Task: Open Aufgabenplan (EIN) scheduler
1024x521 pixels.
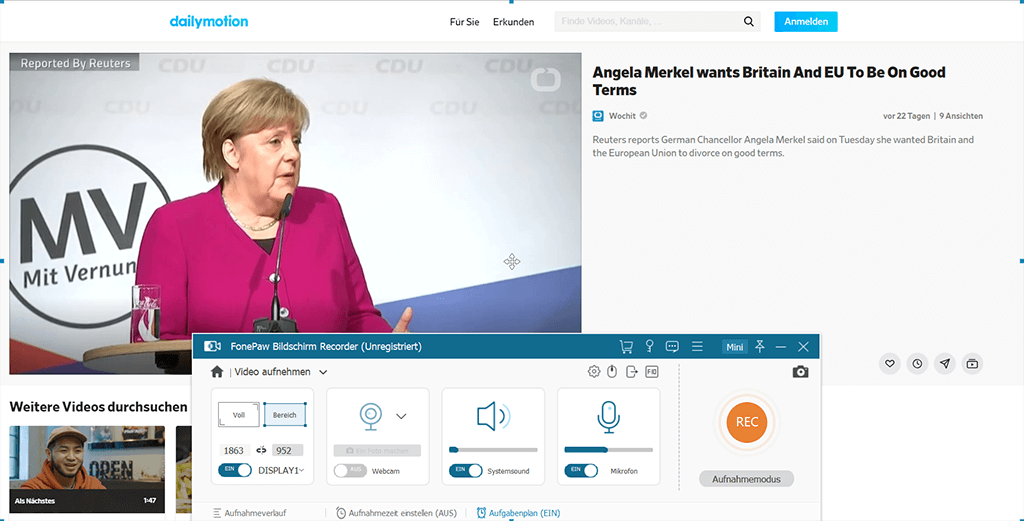Action: (x=519, y=513)
